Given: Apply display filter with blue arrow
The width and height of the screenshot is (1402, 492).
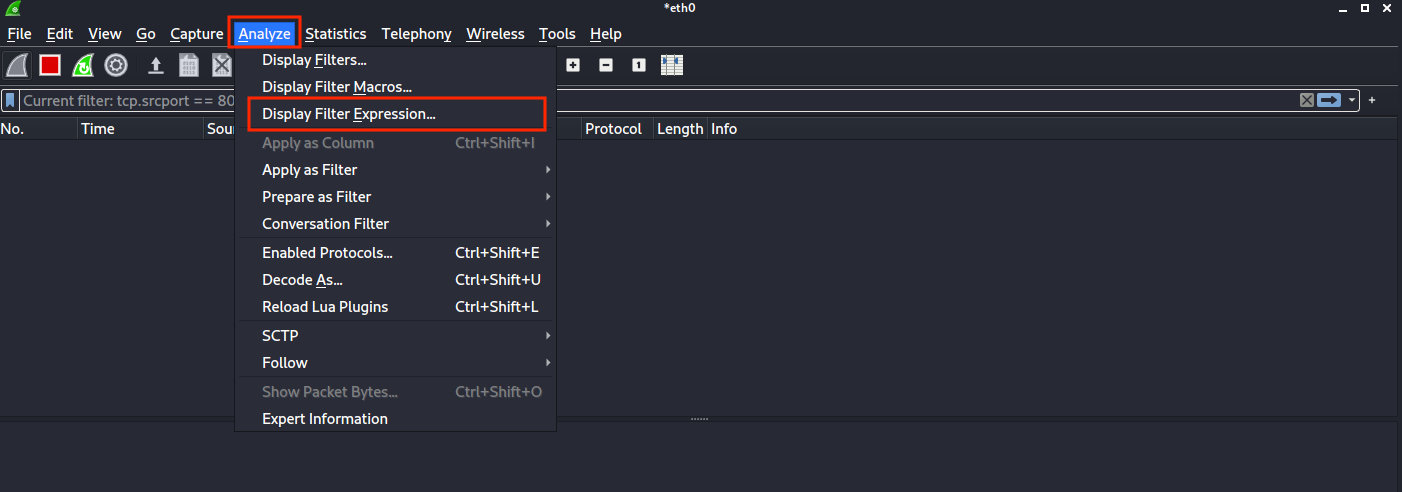Looking at the screenshot, I should [x=1329, y=100].
